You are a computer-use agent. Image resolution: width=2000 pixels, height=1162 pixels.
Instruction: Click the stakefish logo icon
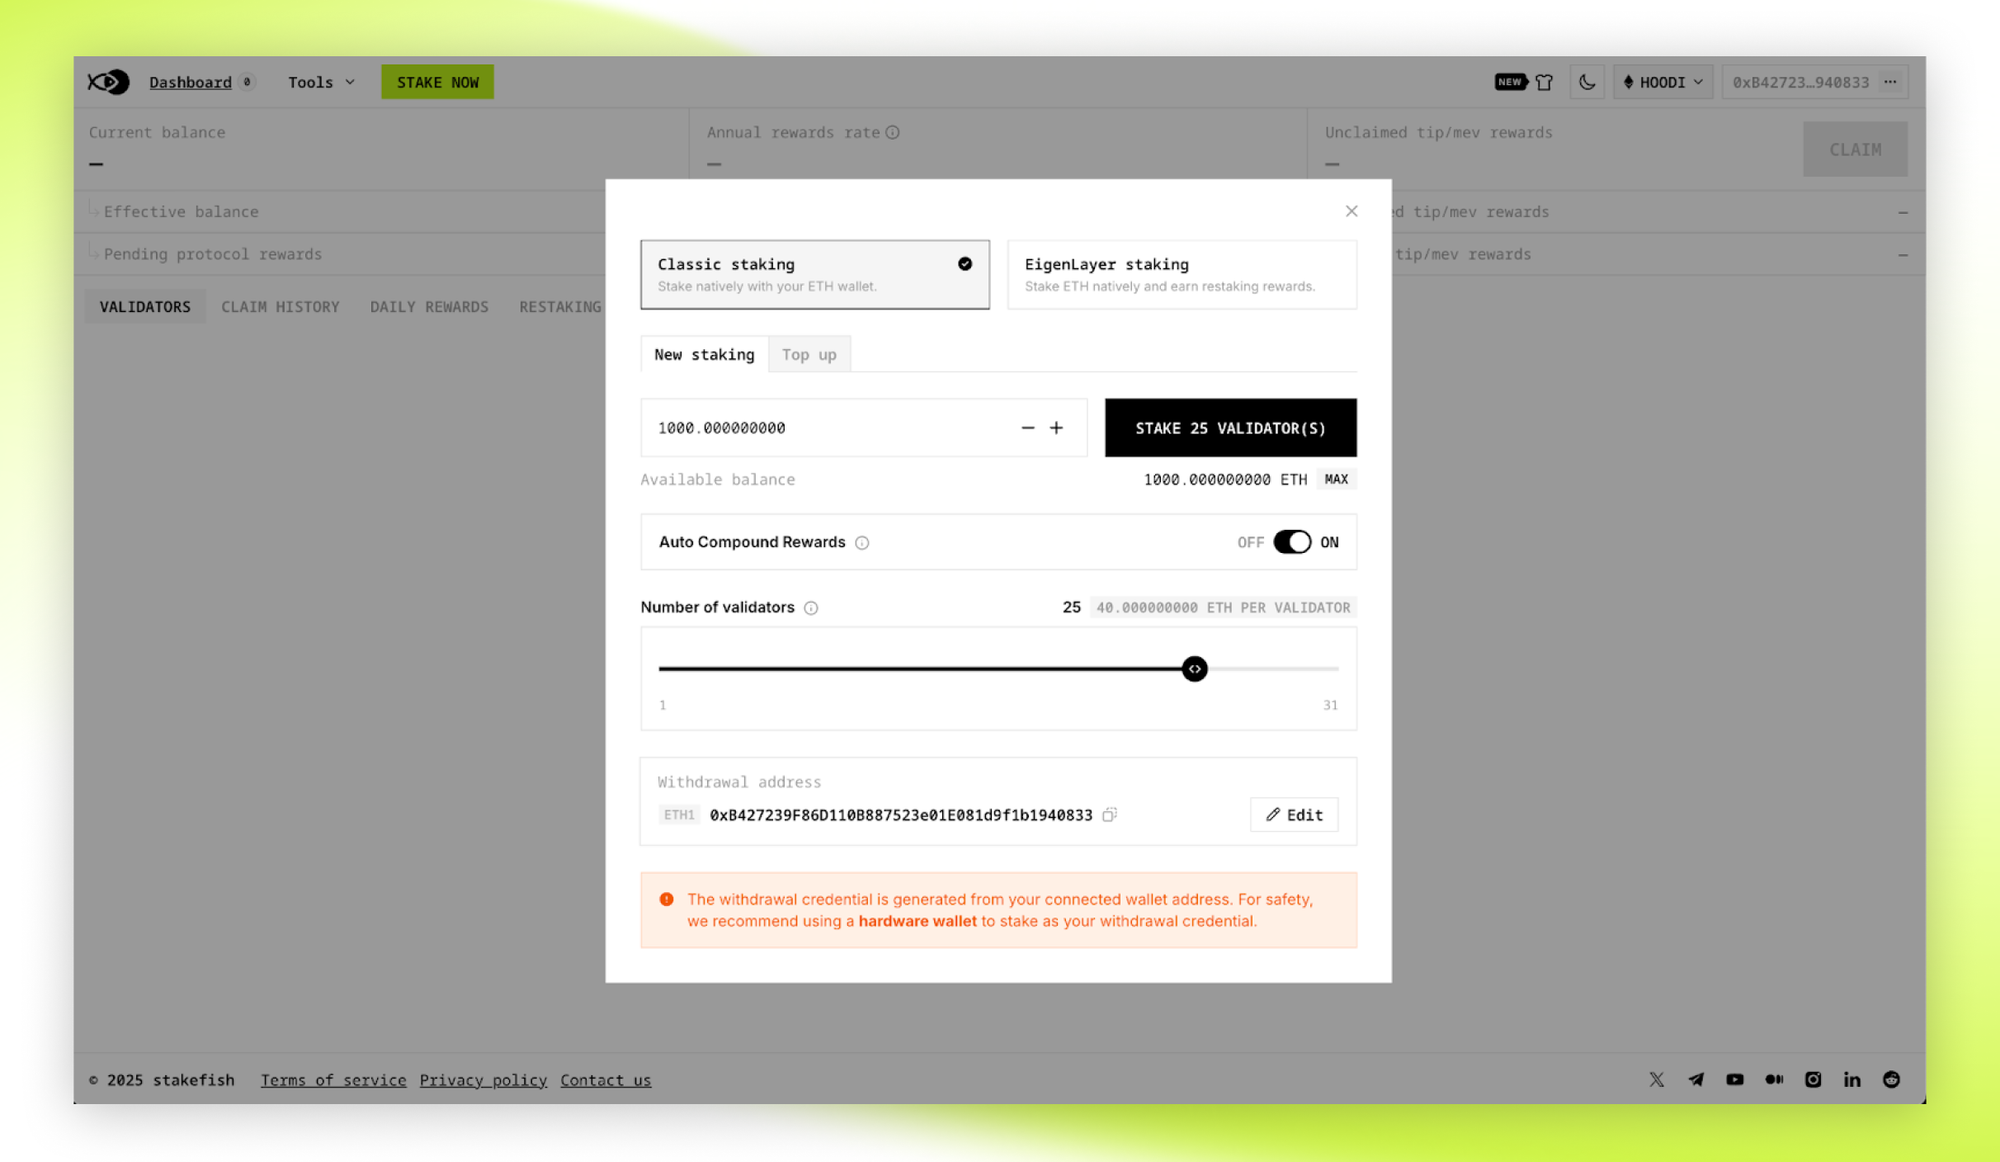pos(108,82)
